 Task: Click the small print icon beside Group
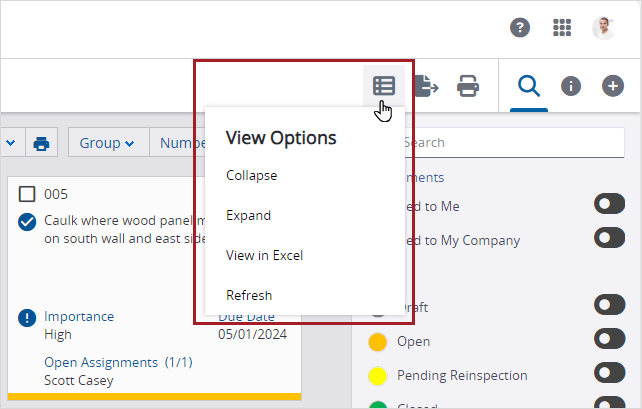[41, 143]
